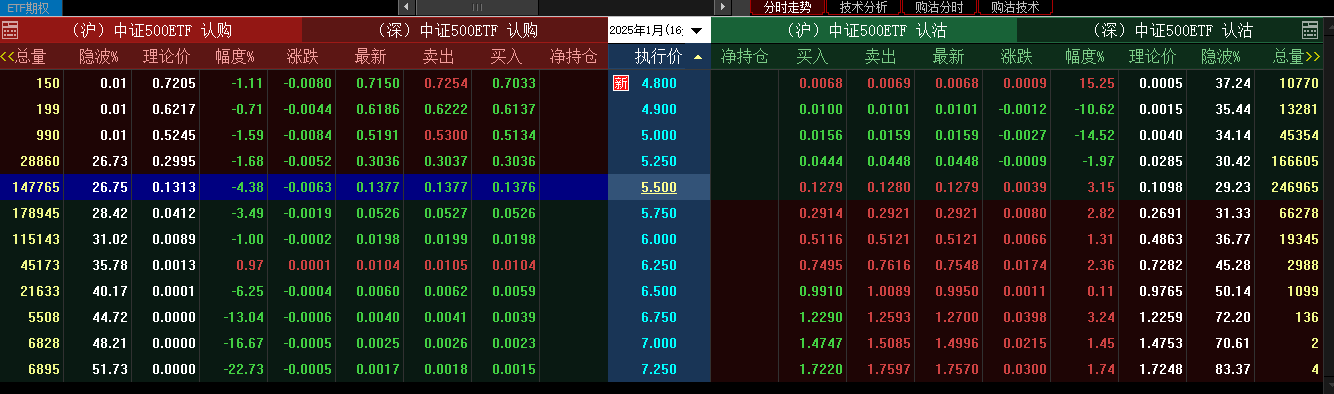The width and height of the screenshot is (1334, 394).
Task: Sort calls by the 隐波% column header
Action: [98, 57]
